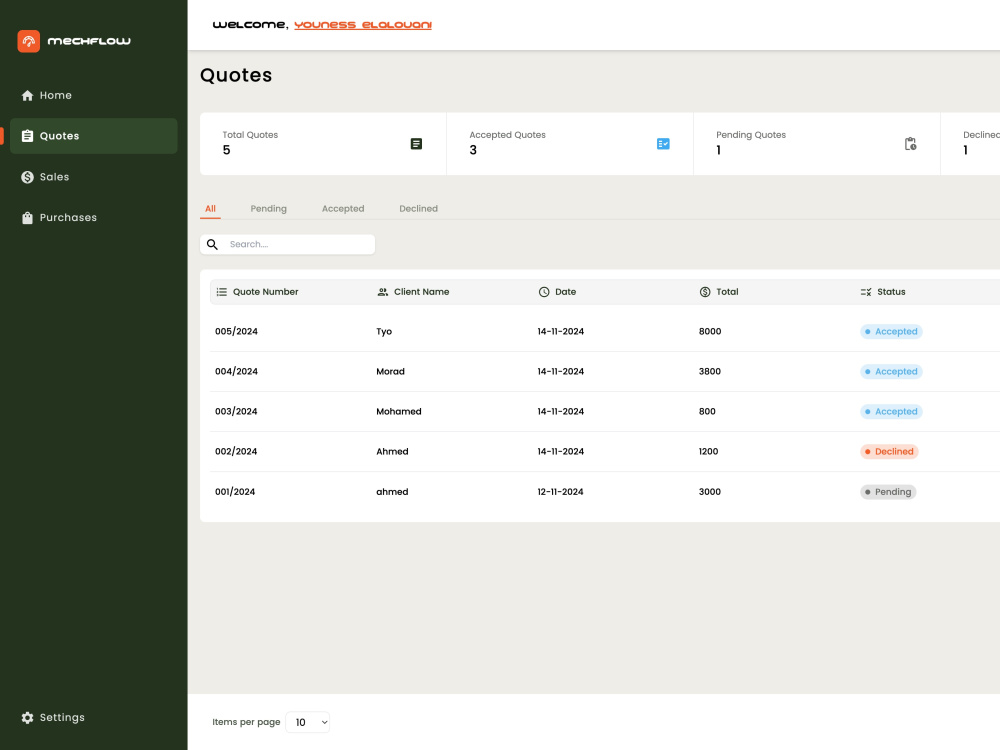Click the Accepted Quotes card
This screenshot has height=750, width=1000.
pyautogui.click(x=570, y=144)
